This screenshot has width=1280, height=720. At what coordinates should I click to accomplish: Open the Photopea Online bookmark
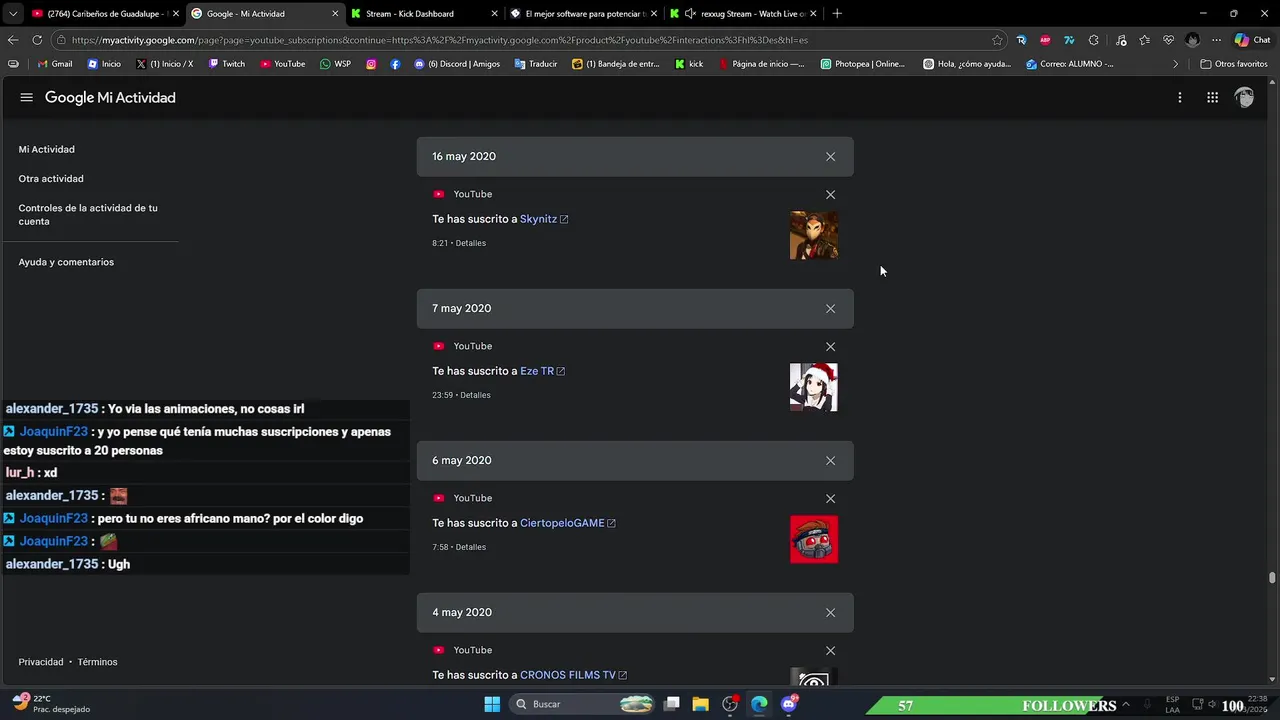point(862,64)
